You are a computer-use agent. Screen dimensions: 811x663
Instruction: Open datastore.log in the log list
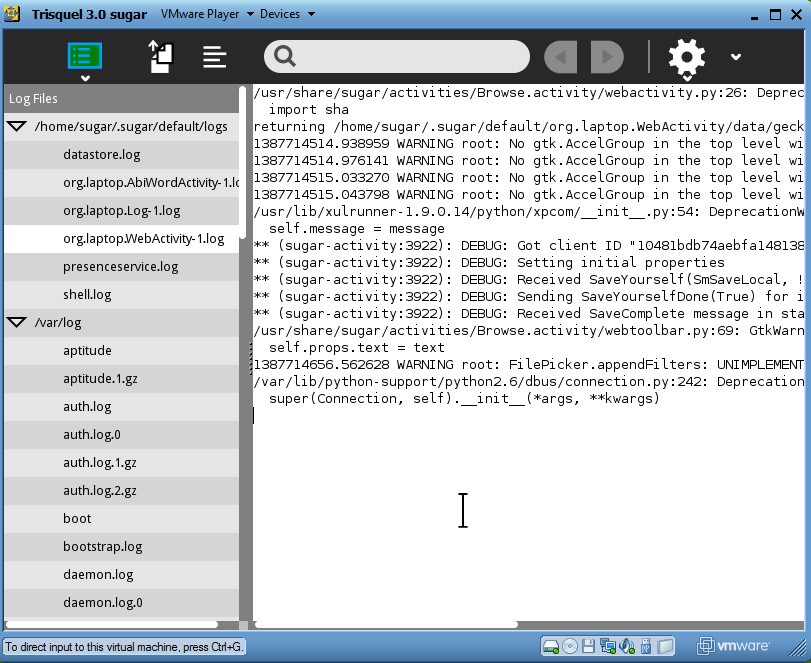(x=101, y=155)
